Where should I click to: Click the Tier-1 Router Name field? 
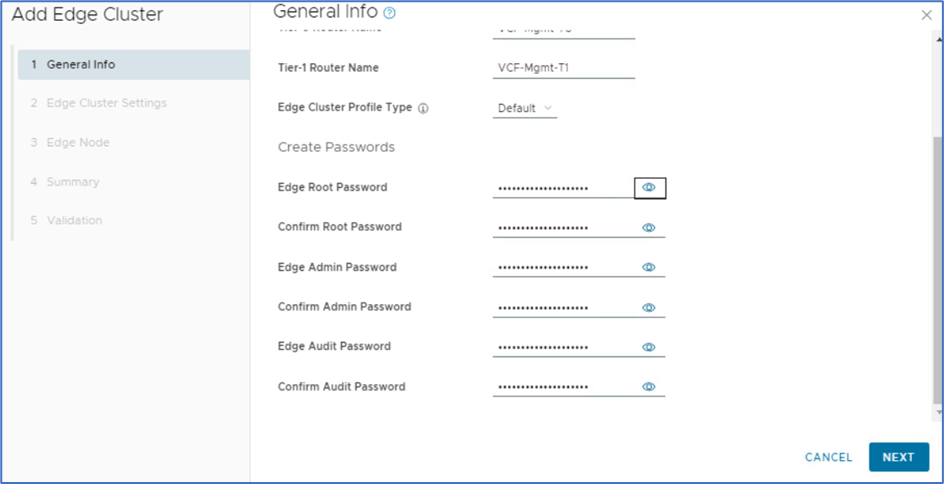(564, 68)
